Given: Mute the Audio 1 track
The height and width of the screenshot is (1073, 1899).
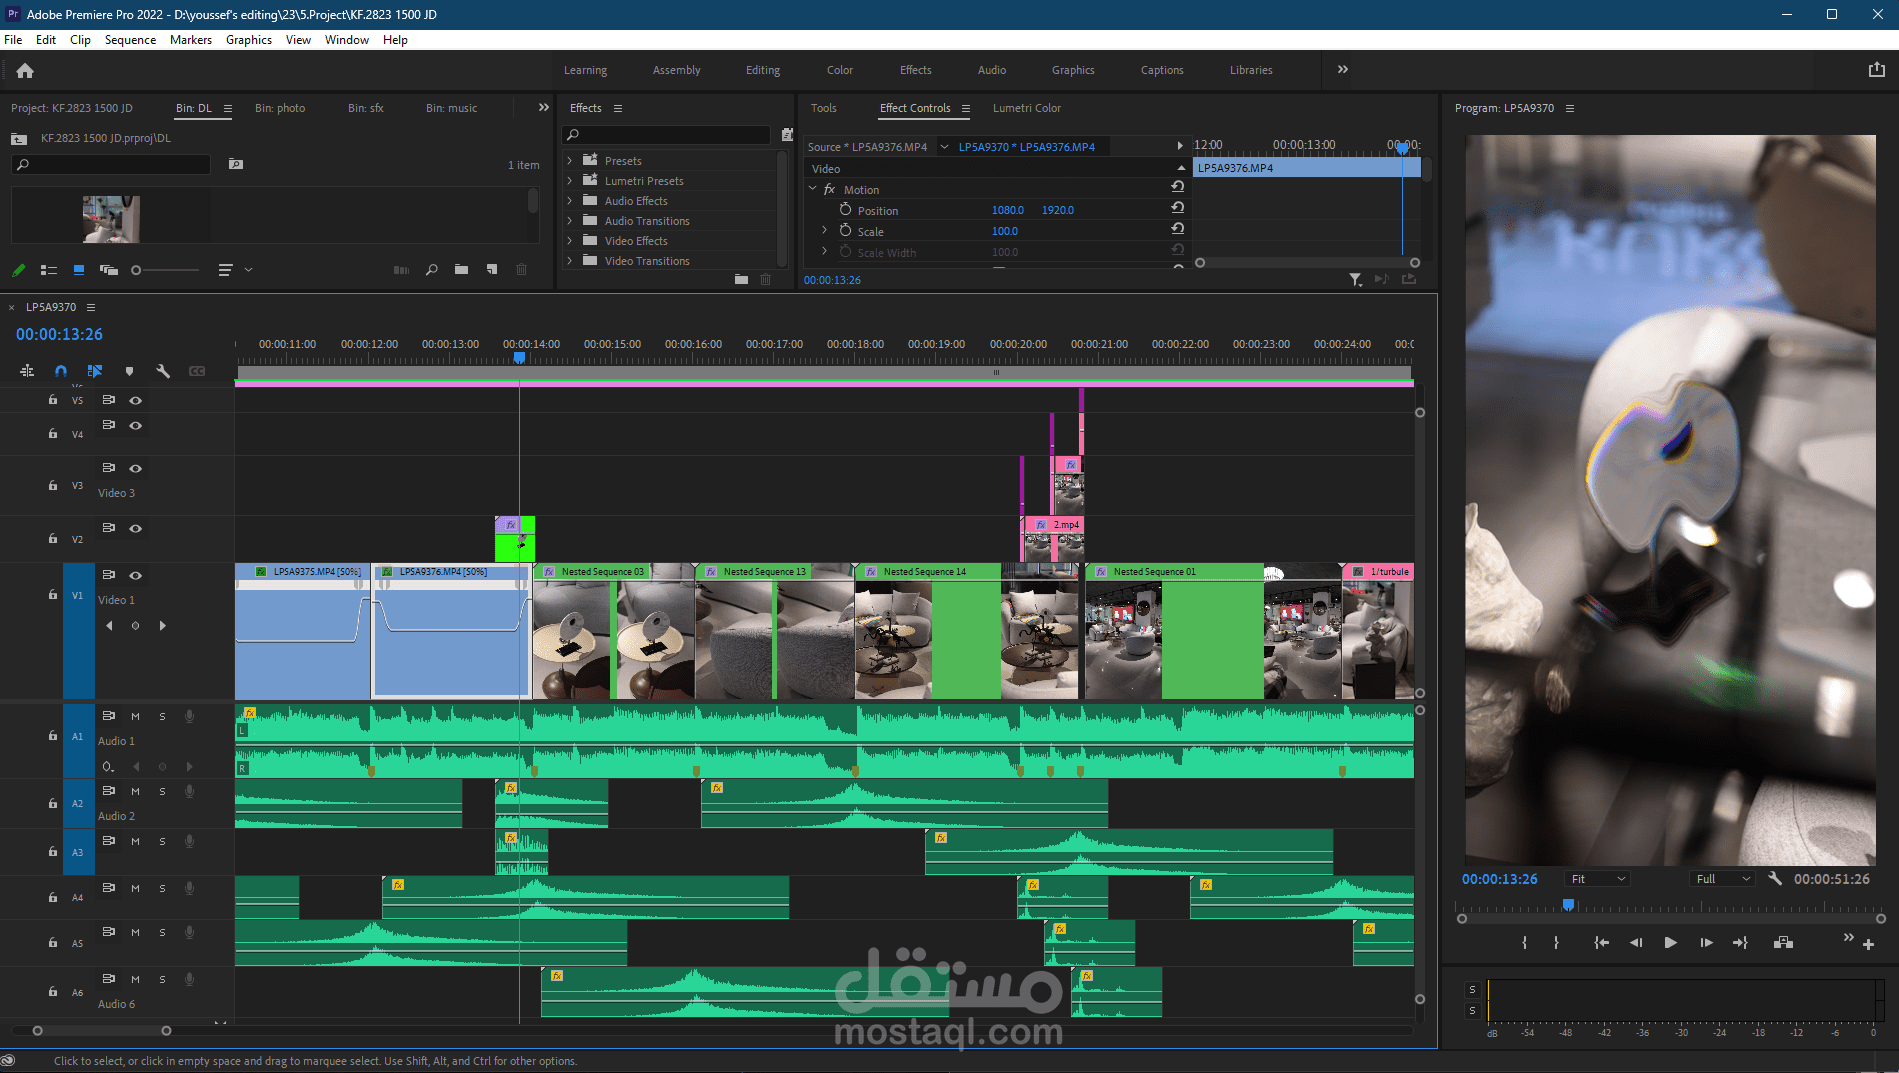Looking at the screenshot, I should (x=135, y=716).
